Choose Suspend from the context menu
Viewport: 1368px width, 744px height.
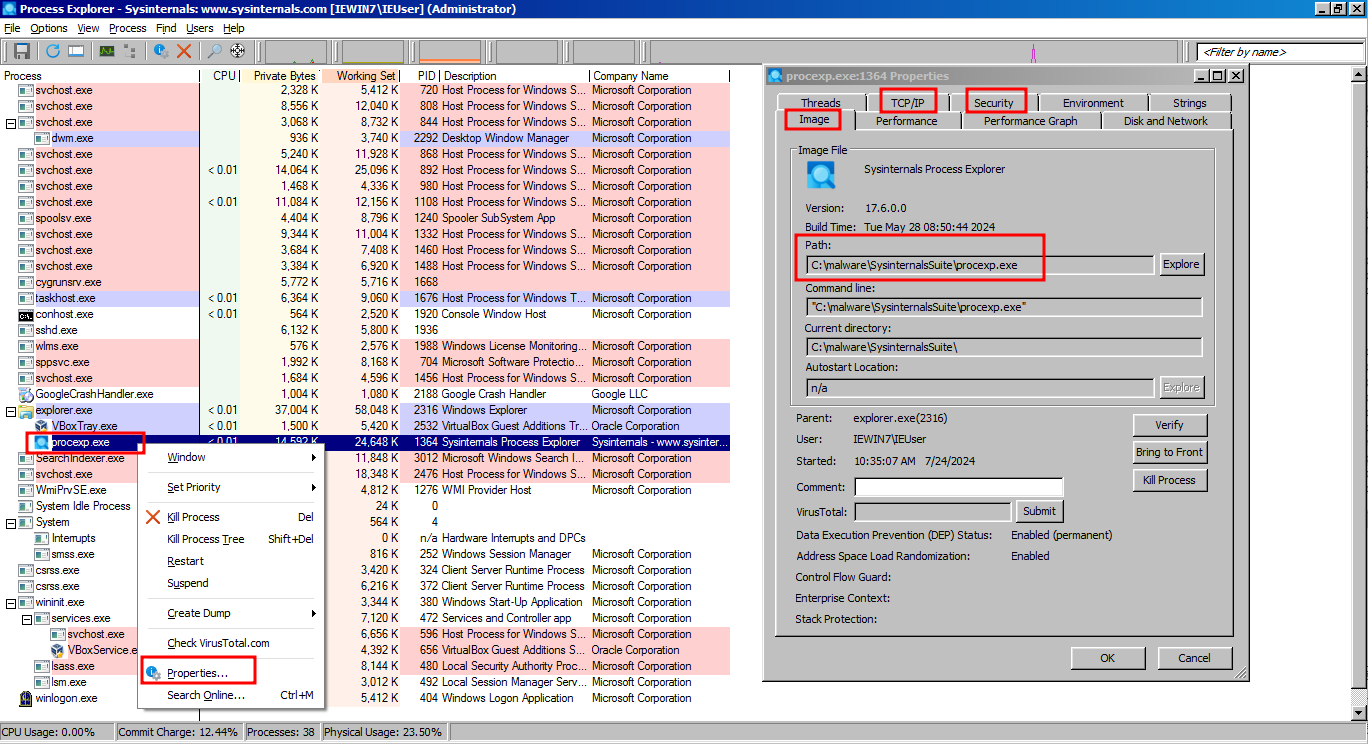click(x=230, y=583)
